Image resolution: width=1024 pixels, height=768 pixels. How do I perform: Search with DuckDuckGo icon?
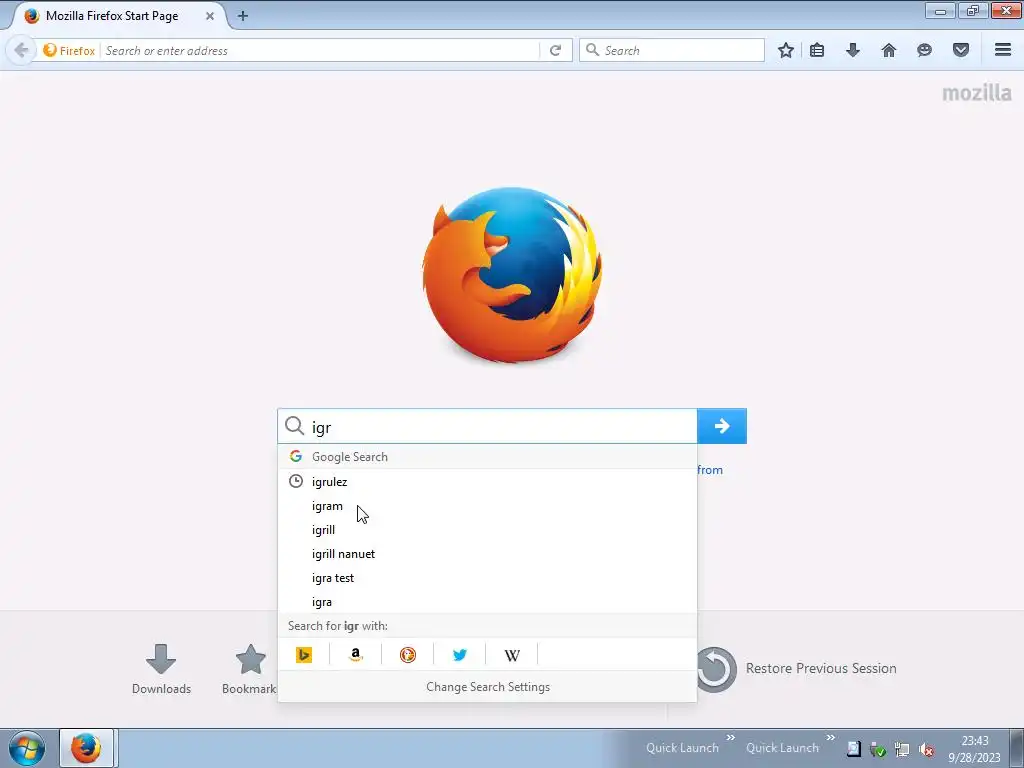click(x=408, y=654)
